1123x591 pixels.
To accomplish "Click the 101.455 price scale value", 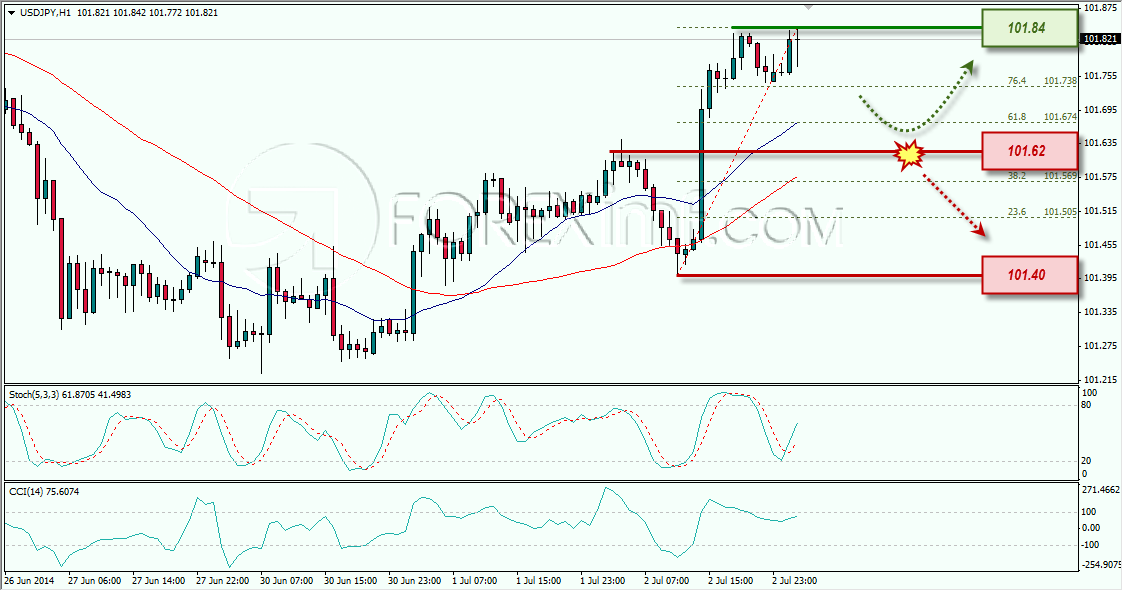I will pyautogui.click(x=1099, y=244).
